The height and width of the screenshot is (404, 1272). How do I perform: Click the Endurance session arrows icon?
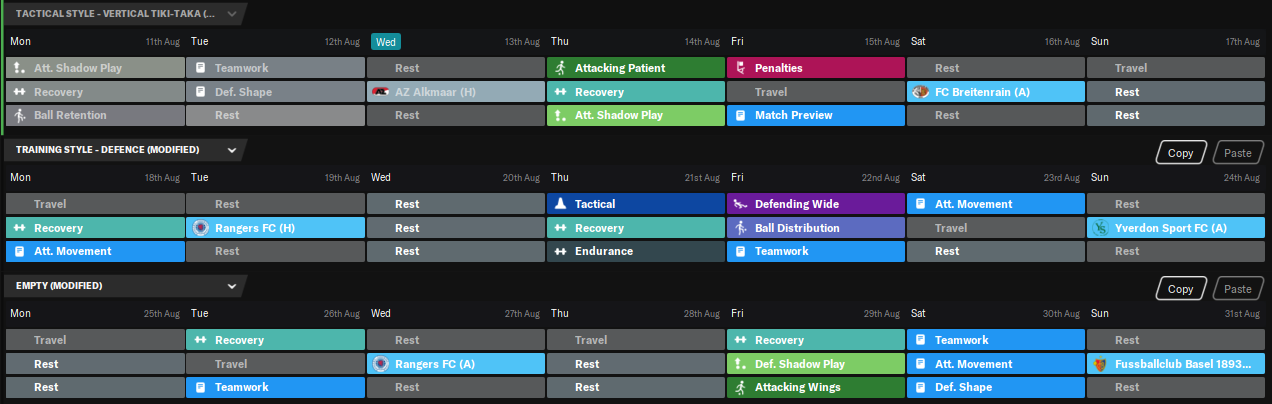pos(560,252)
